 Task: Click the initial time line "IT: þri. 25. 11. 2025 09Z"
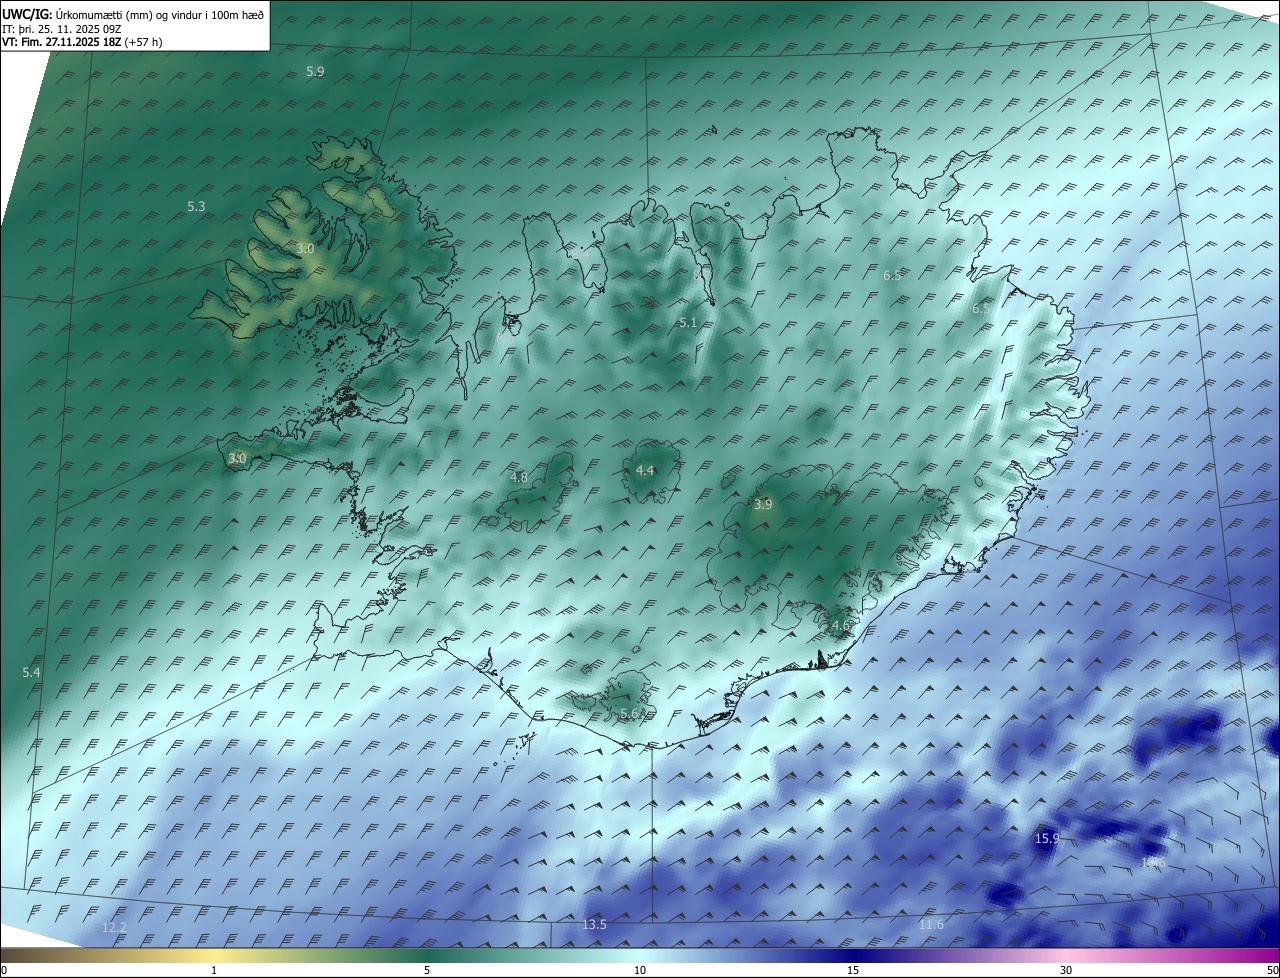pos(61,29)
